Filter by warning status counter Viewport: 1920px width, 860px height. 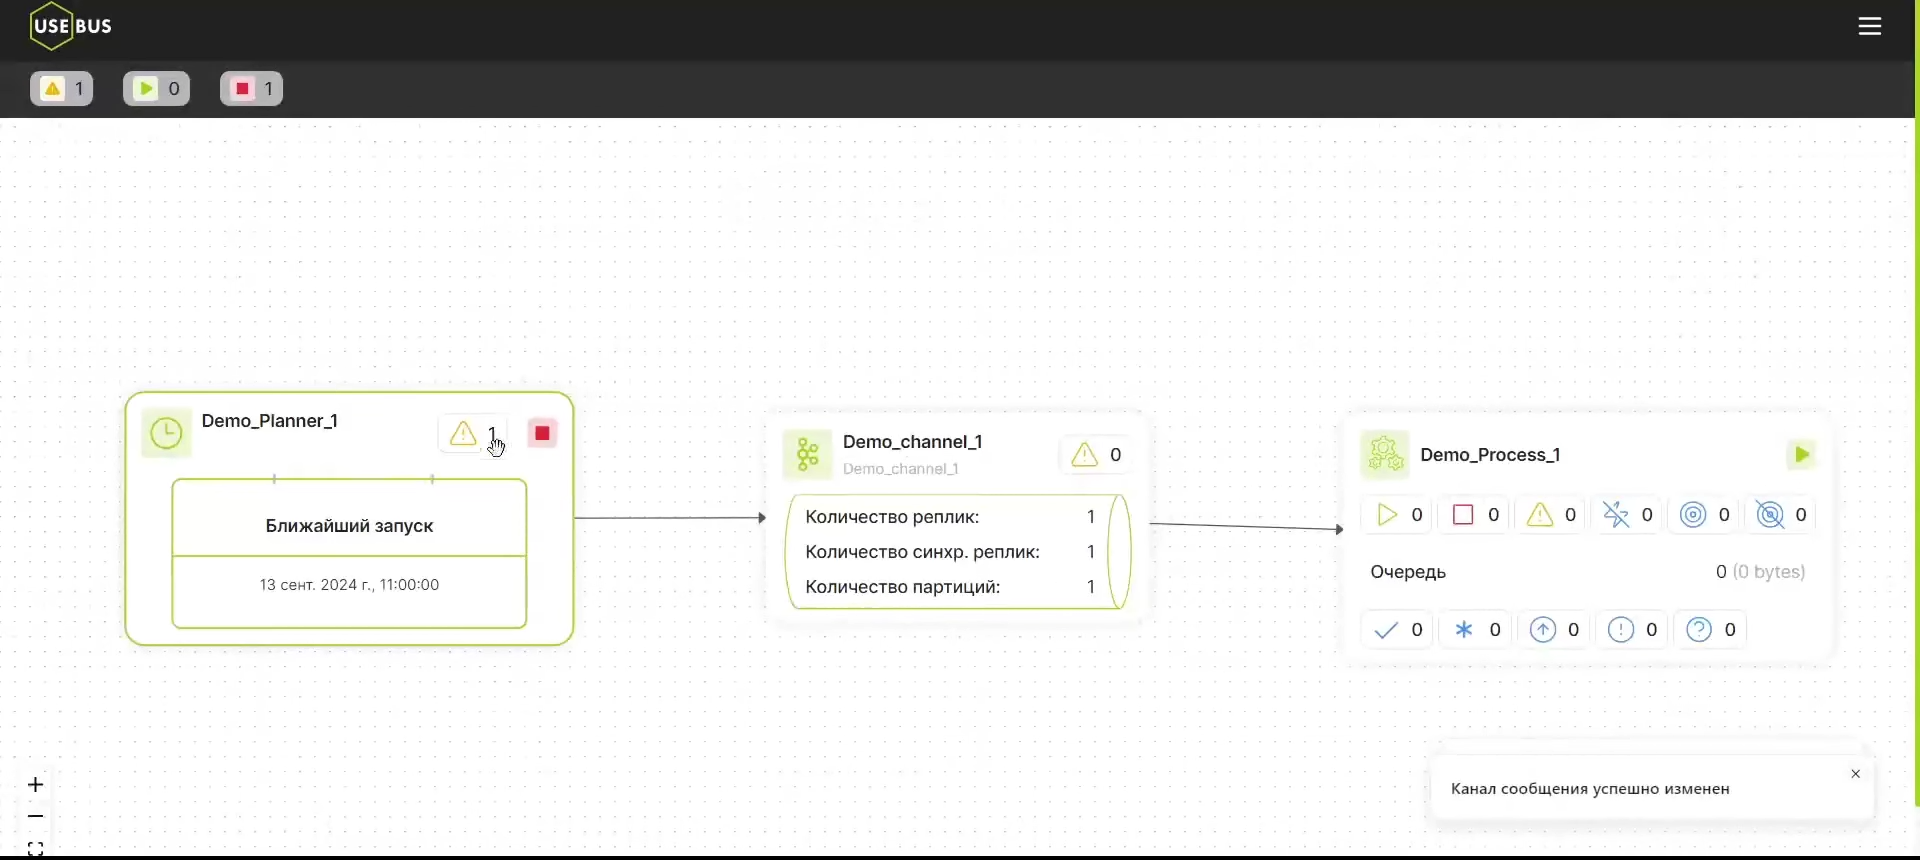(62, 89)
